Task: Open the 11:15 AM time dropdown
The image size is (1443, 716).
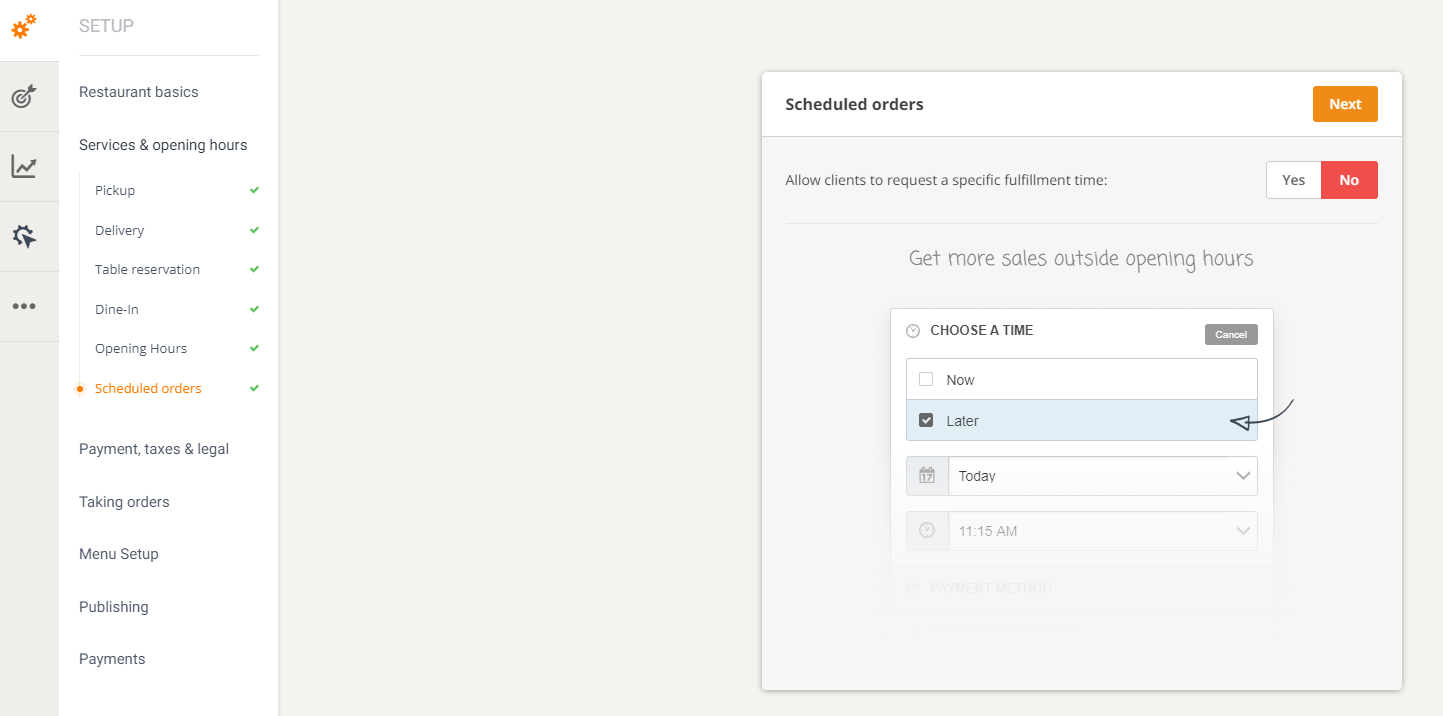Action: tap(1102, 531)
